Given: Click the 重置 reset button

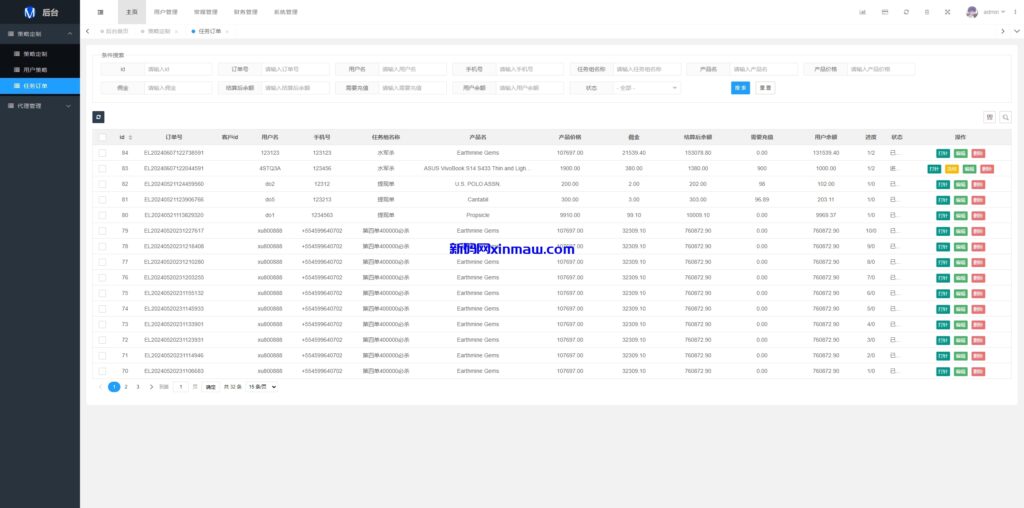Looking at the screenshot, I should (765, 88).
